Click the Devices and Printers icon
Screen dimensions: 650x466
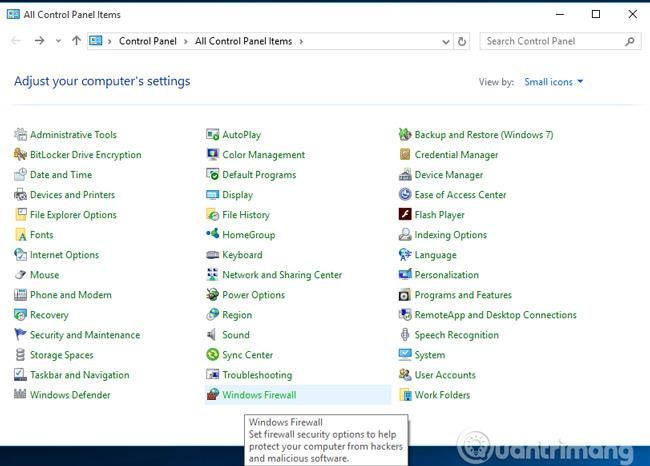[20, 194]
